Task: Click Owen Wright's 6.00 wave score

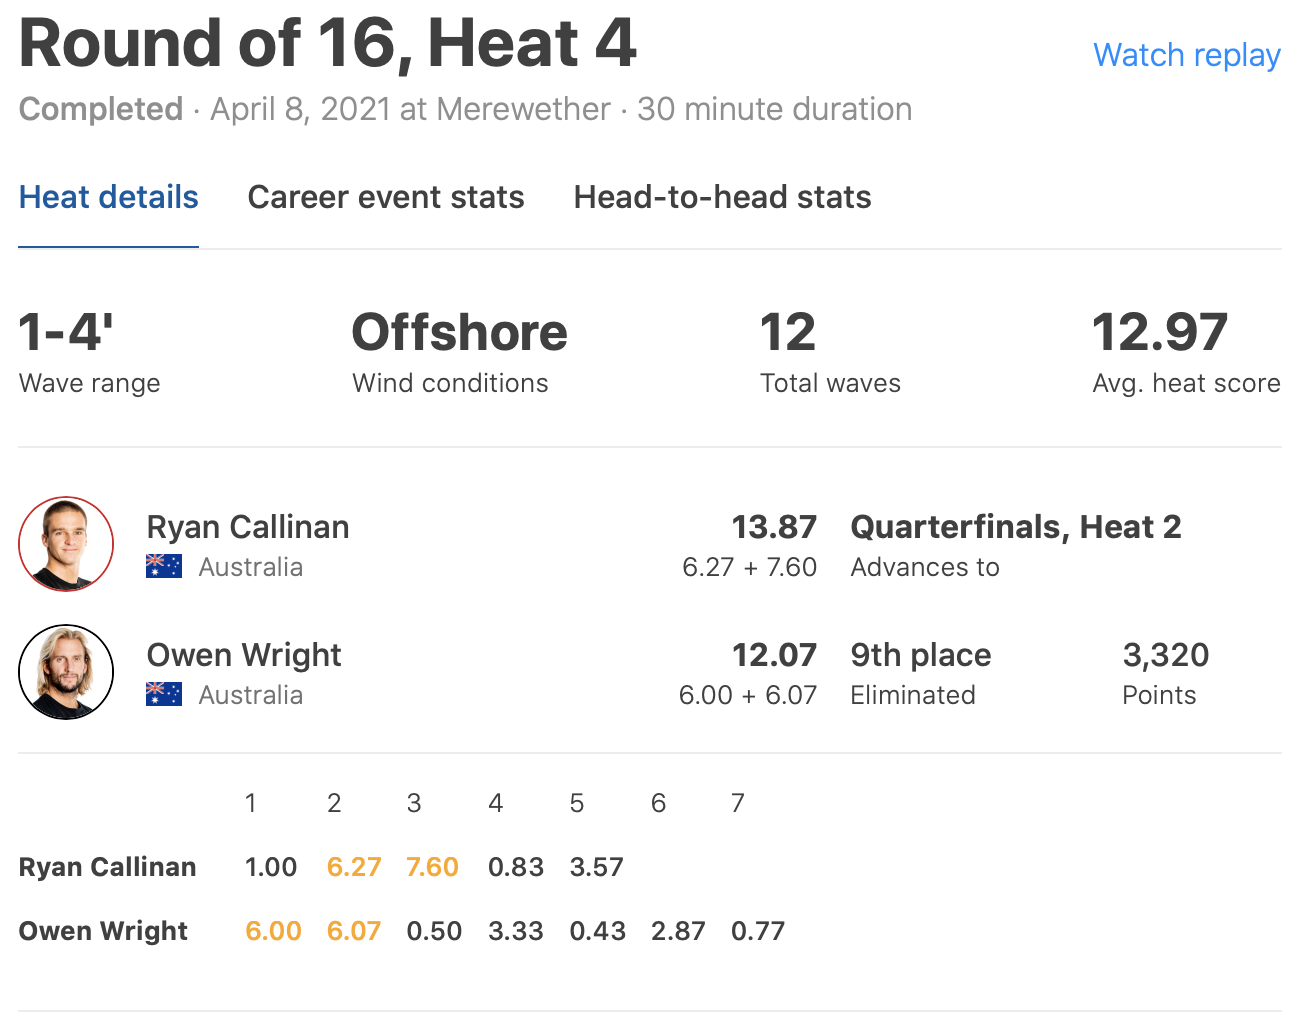Action: [273, 931]
